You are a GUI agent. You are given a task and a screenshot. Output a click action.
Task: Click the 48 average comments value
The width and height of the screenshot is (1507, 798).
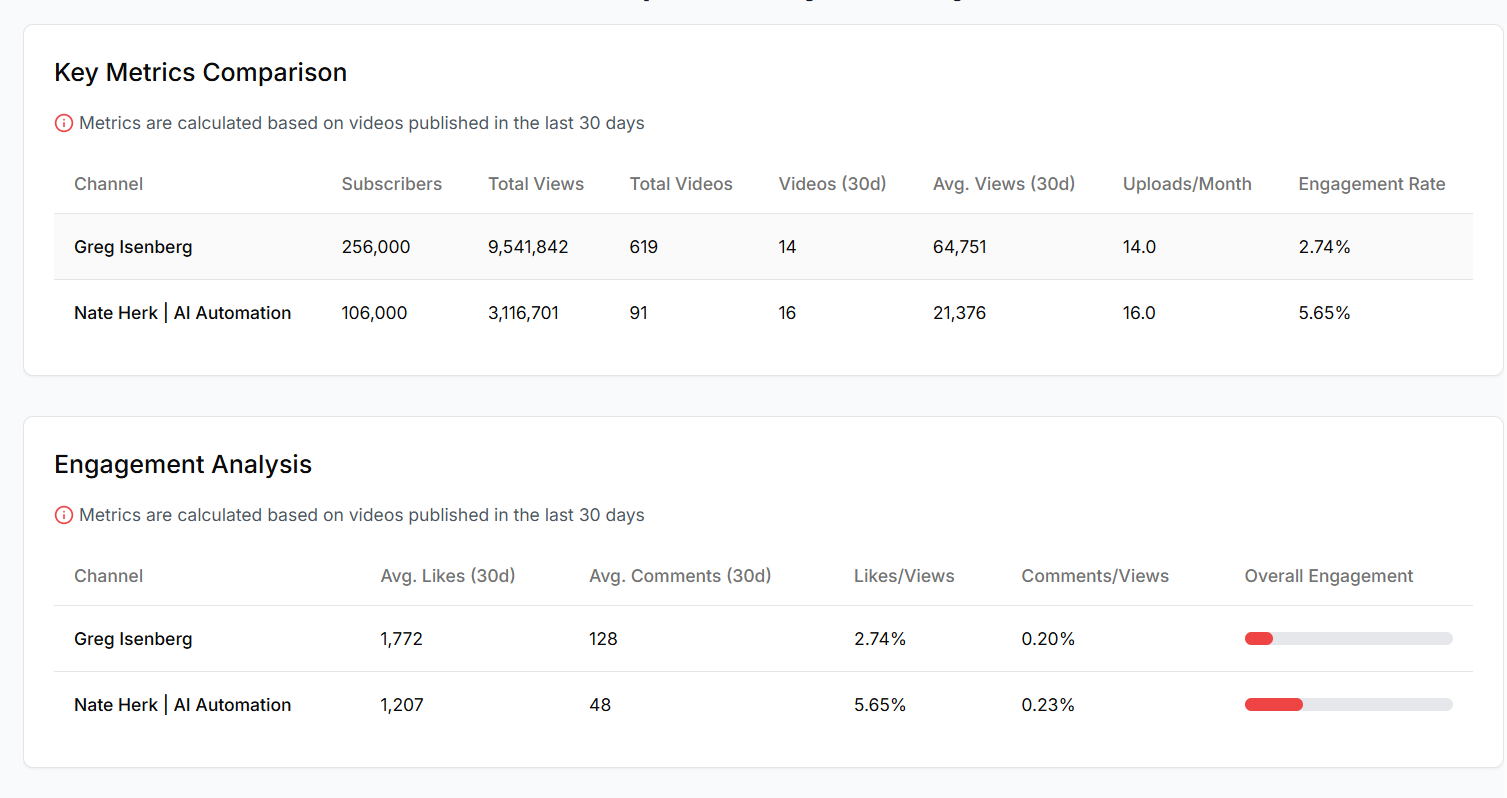pos(600,705)
